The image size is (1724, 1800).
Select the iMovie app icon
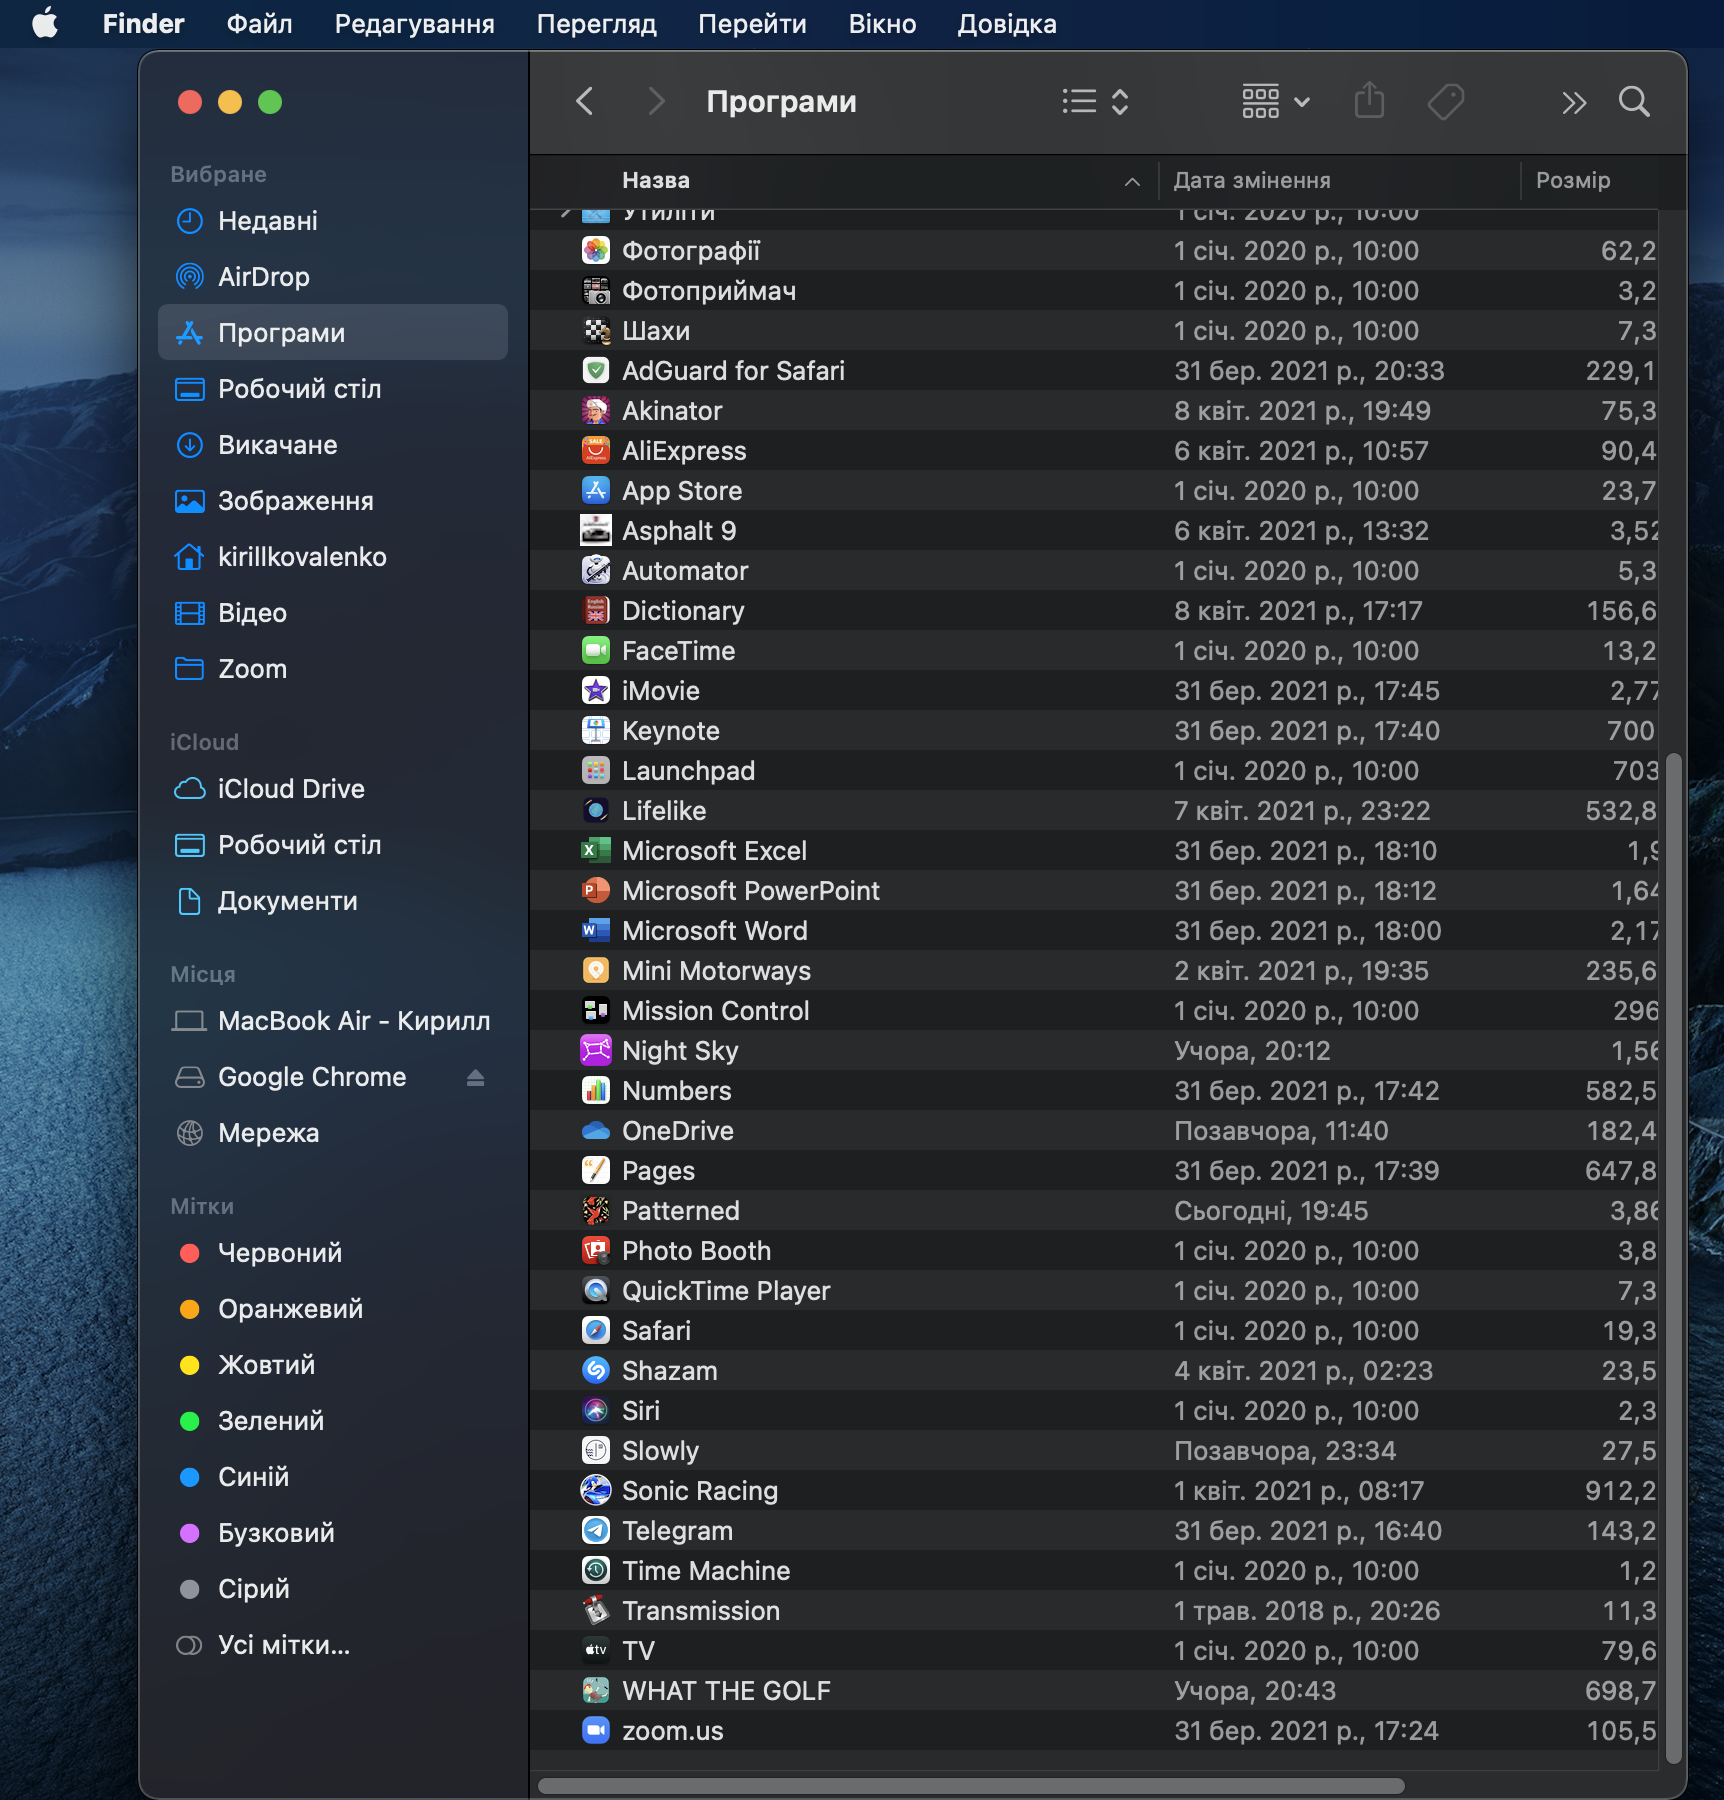pos(596,691)
